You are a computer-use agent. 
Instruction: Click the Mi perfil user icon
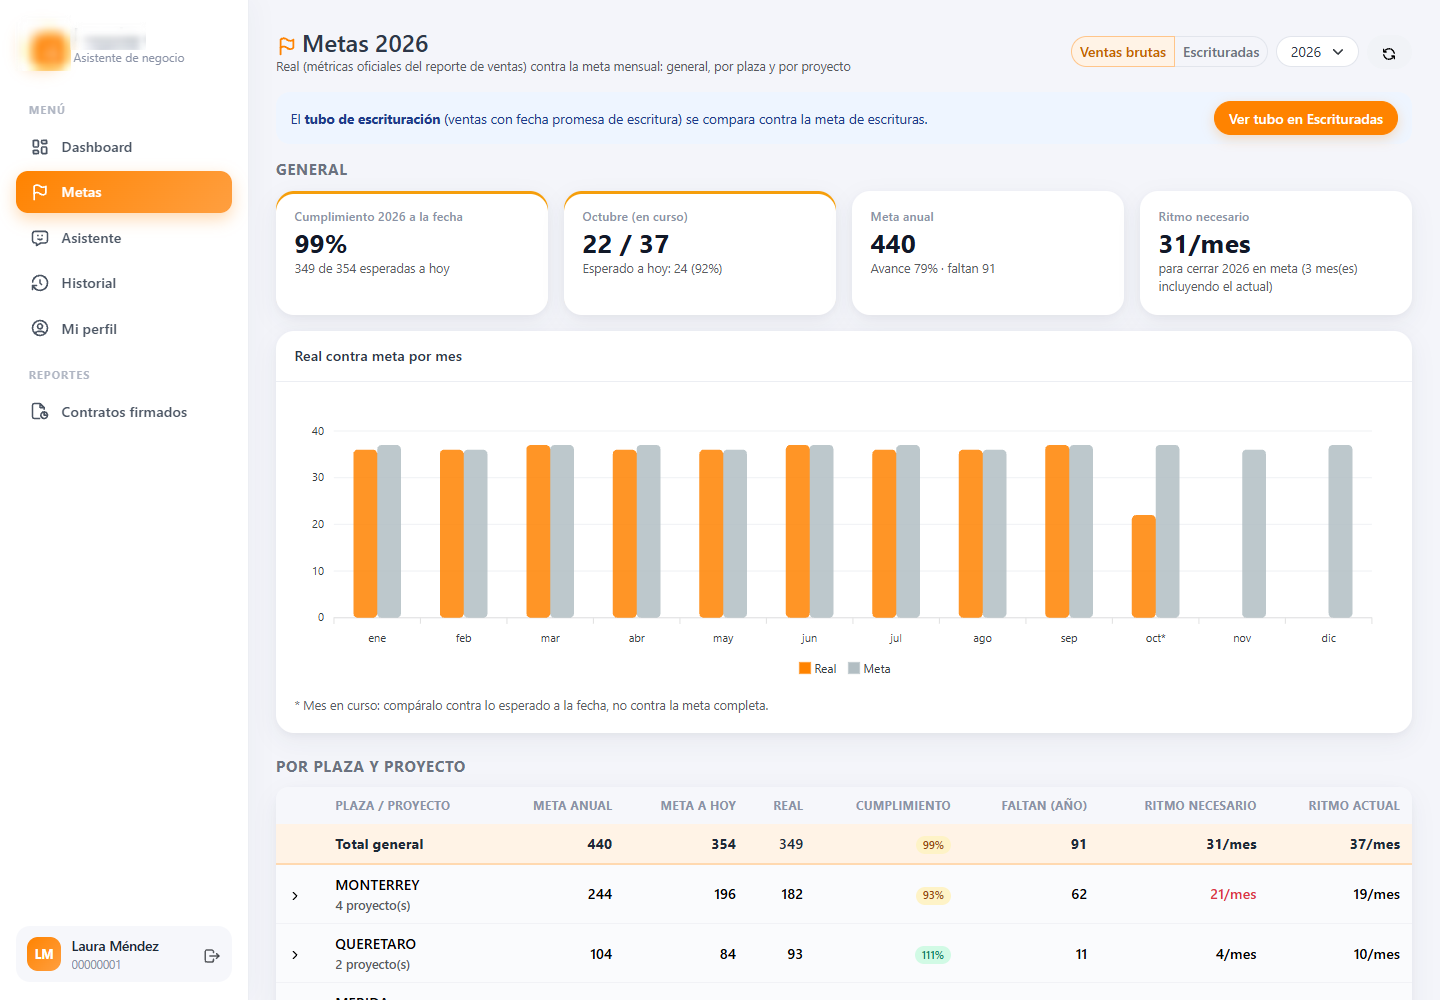coord(40,329)
